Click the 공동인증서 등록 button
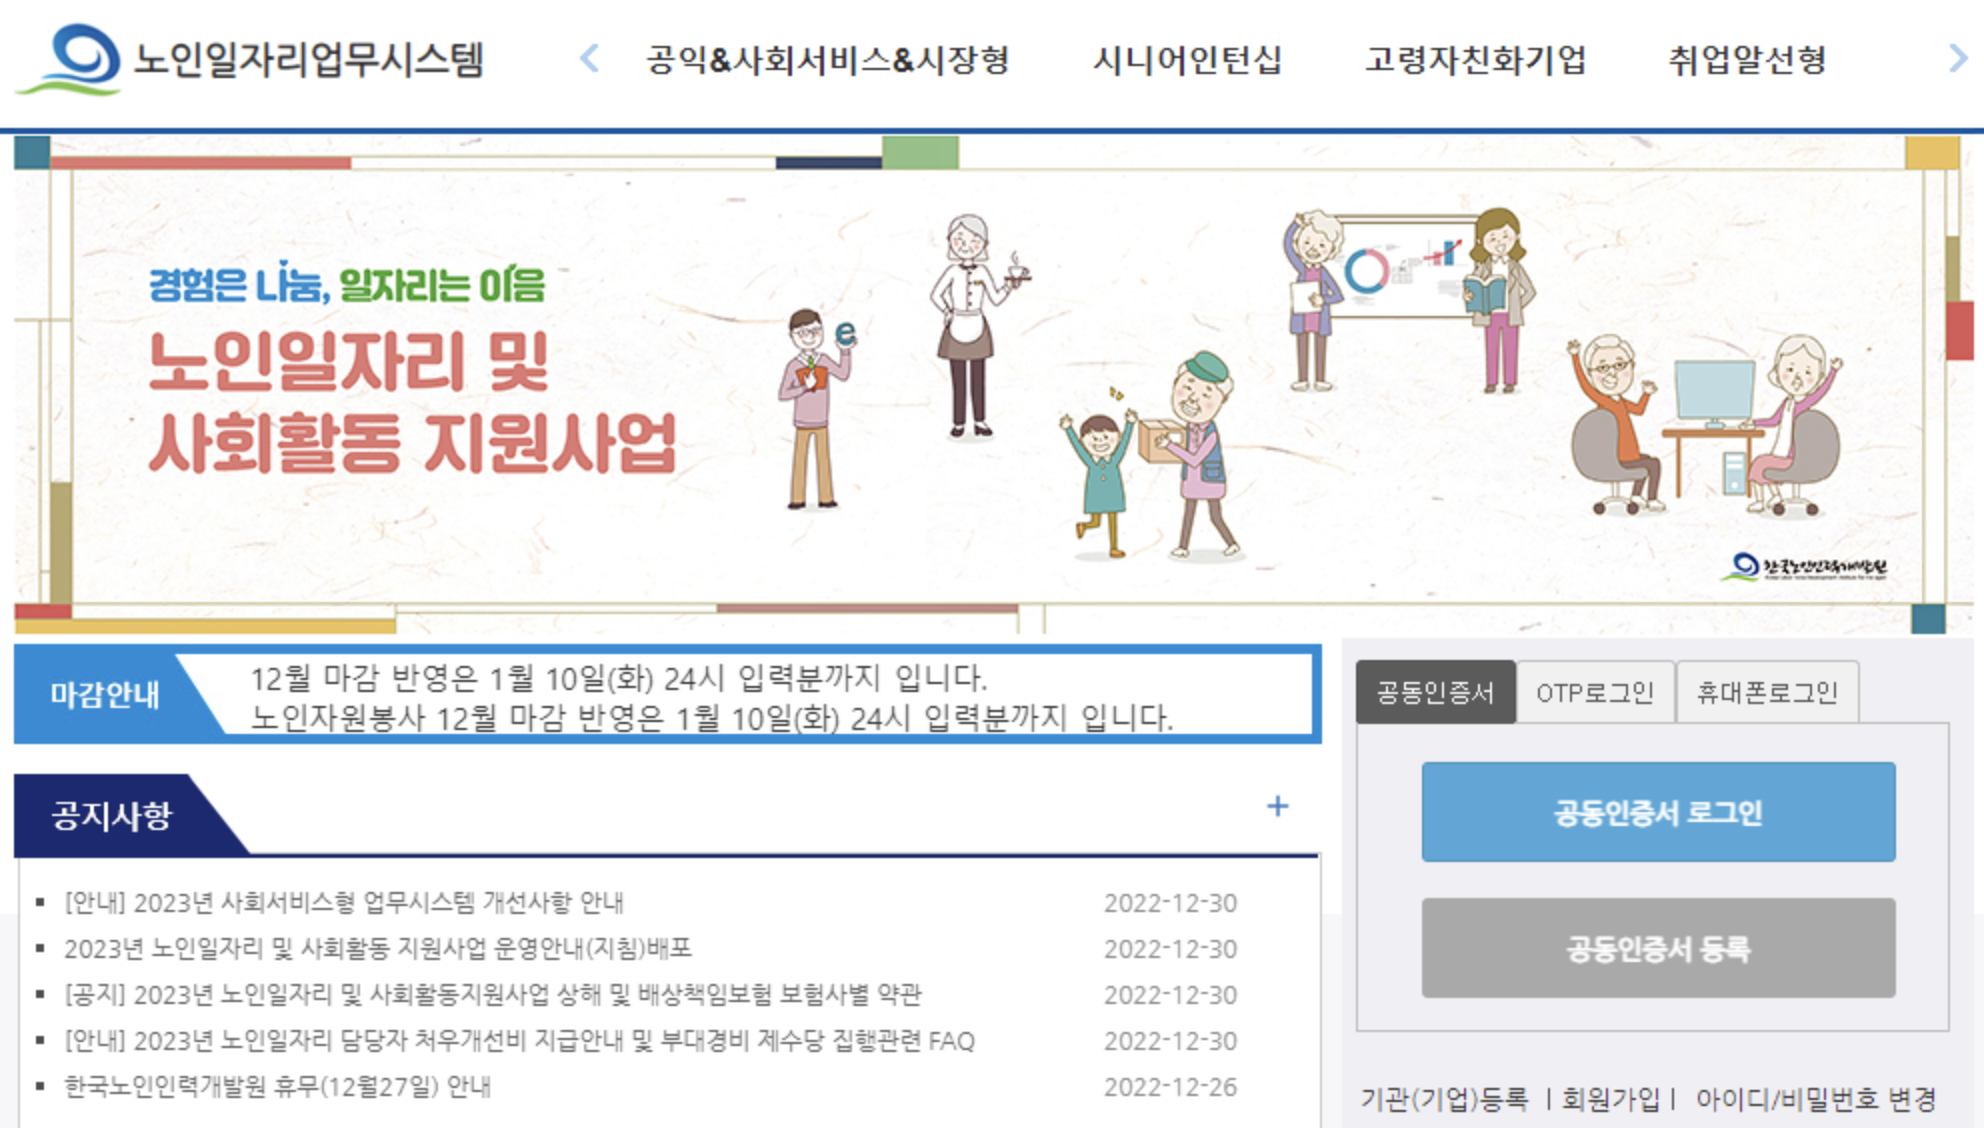 pos(1659,947)
